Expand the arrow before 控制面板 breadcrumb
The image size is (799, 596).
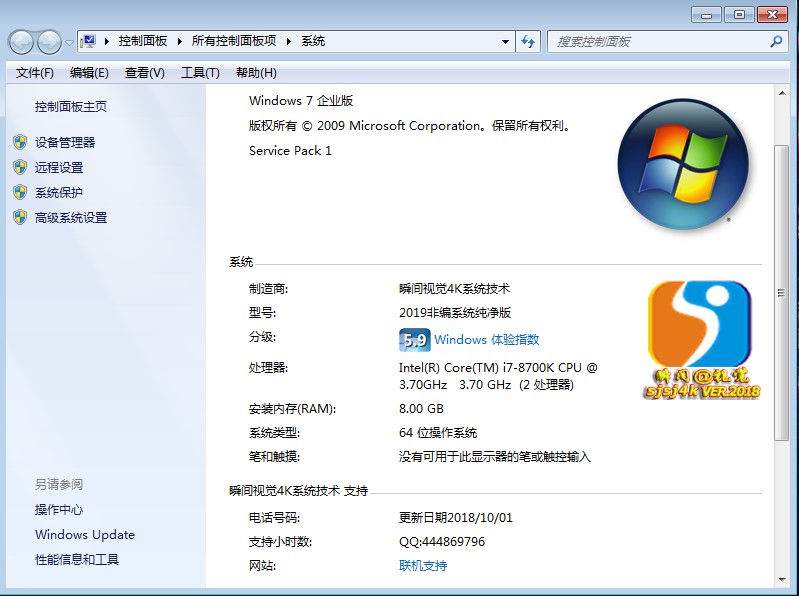[x=106, y=41]
